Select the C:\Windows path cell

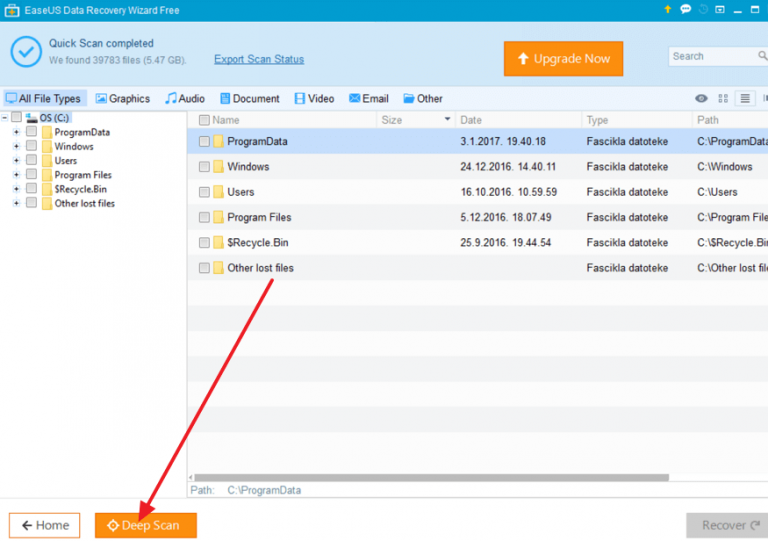click(x=724, y=166)
